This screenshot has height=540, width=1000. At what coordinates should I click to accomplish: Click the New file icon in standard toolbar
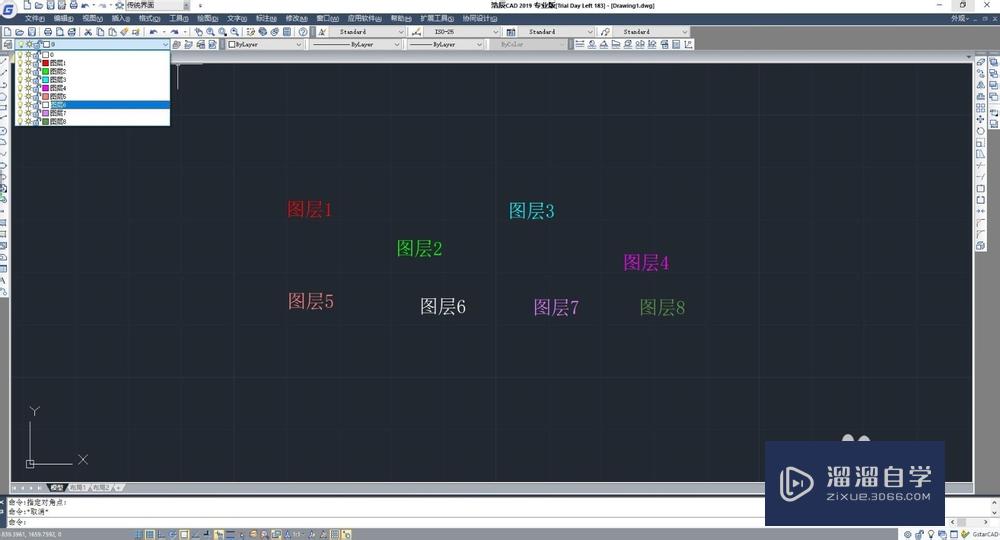point(7,31)
